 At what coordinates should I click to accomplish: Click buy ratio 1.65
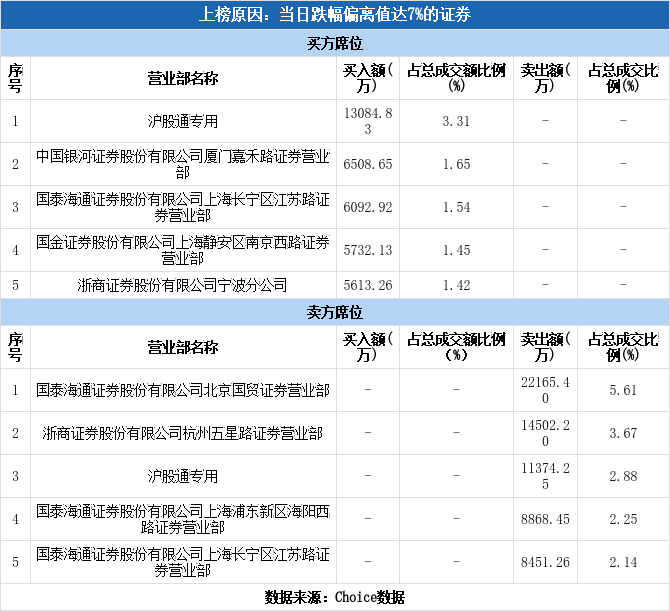tap(456, 164)
